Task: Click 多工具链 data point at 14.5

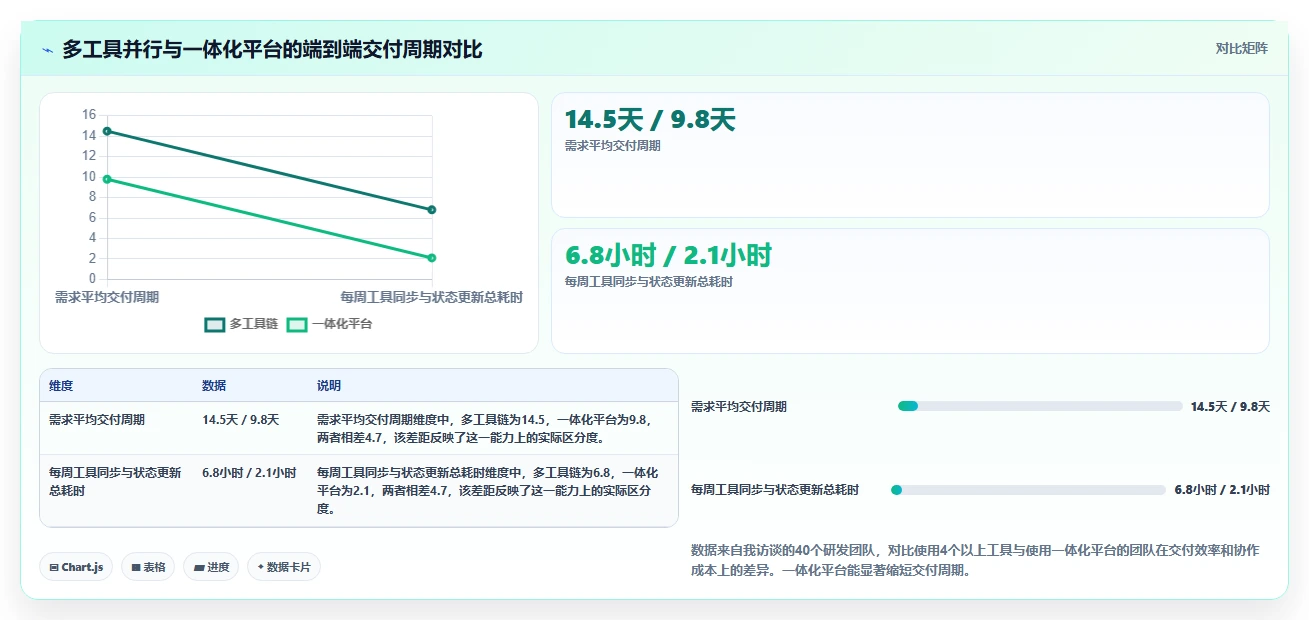Action: tap(107, 131)
